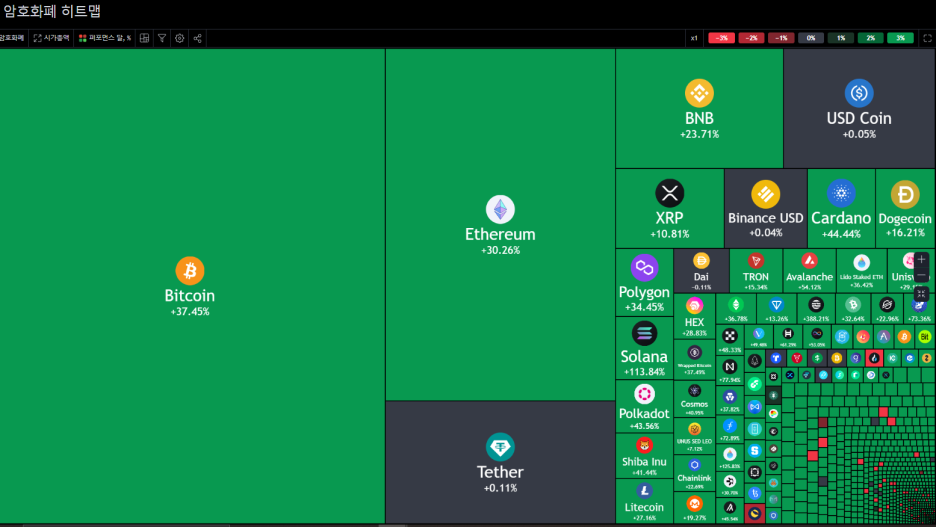Select the tile showing +125.83%
The height and width of the screenshot is (527, 936).
pyautogui.click(x=730, y=458)
